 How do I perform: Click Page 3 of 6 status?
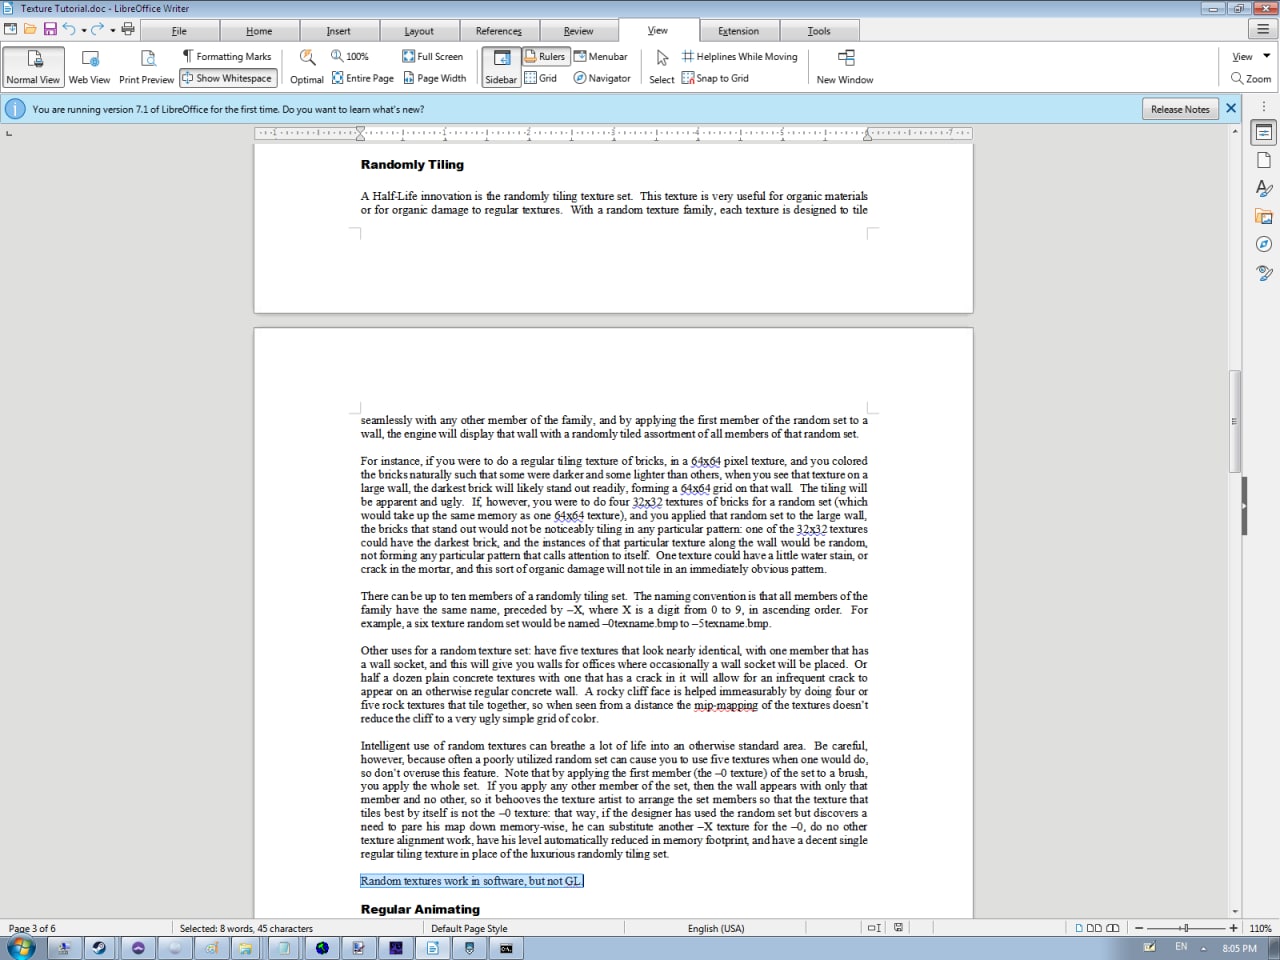pyautogui.click(x=32, y=928)
